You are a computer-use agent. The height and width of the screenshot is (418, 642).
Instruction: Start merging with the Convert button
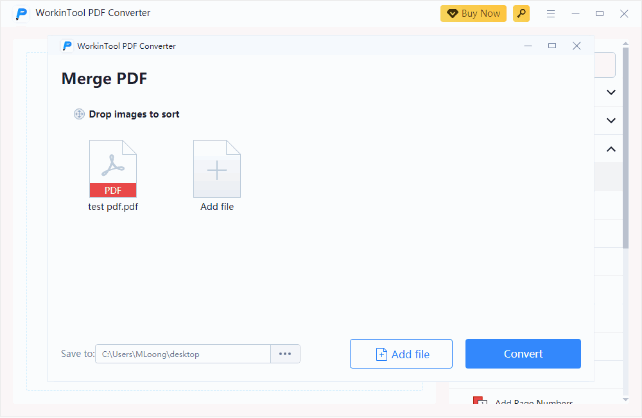point(523,354)
